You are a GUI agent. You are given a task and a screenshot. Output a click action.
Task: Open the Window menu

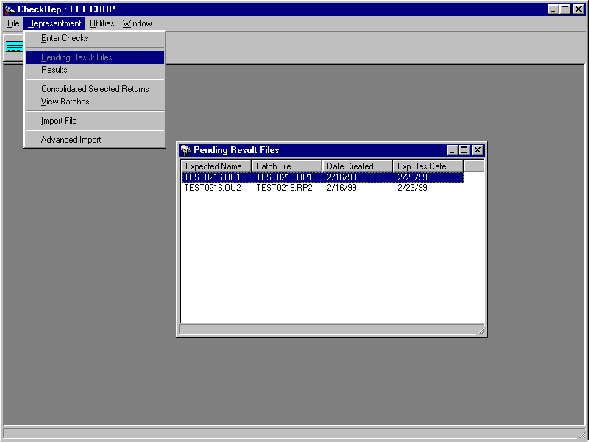tap(137, 24)
